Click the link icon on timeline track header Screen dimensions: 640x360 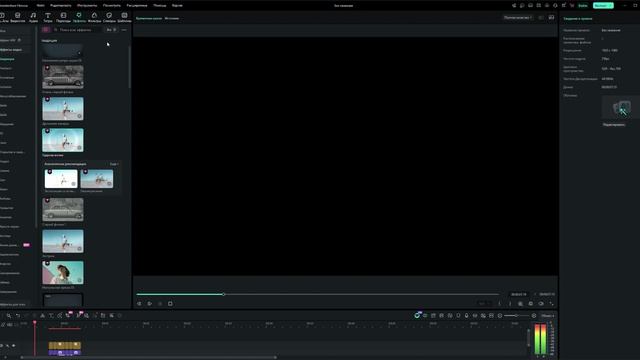click(3, 324)
